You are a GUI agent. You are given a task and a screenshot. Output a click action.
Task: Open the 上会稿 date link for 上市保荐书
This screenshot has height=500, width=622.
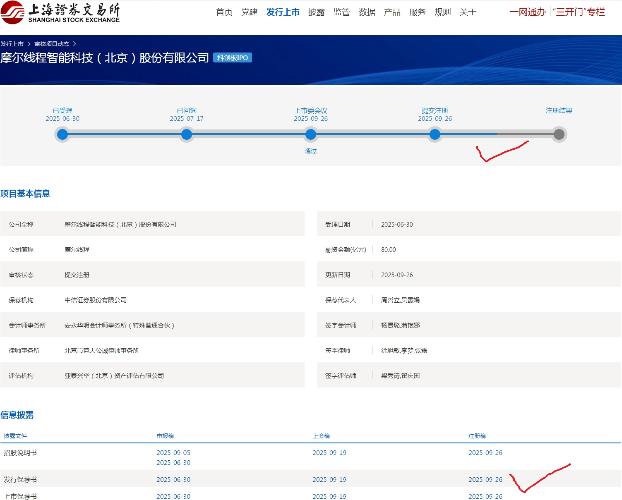pos(329,496)
